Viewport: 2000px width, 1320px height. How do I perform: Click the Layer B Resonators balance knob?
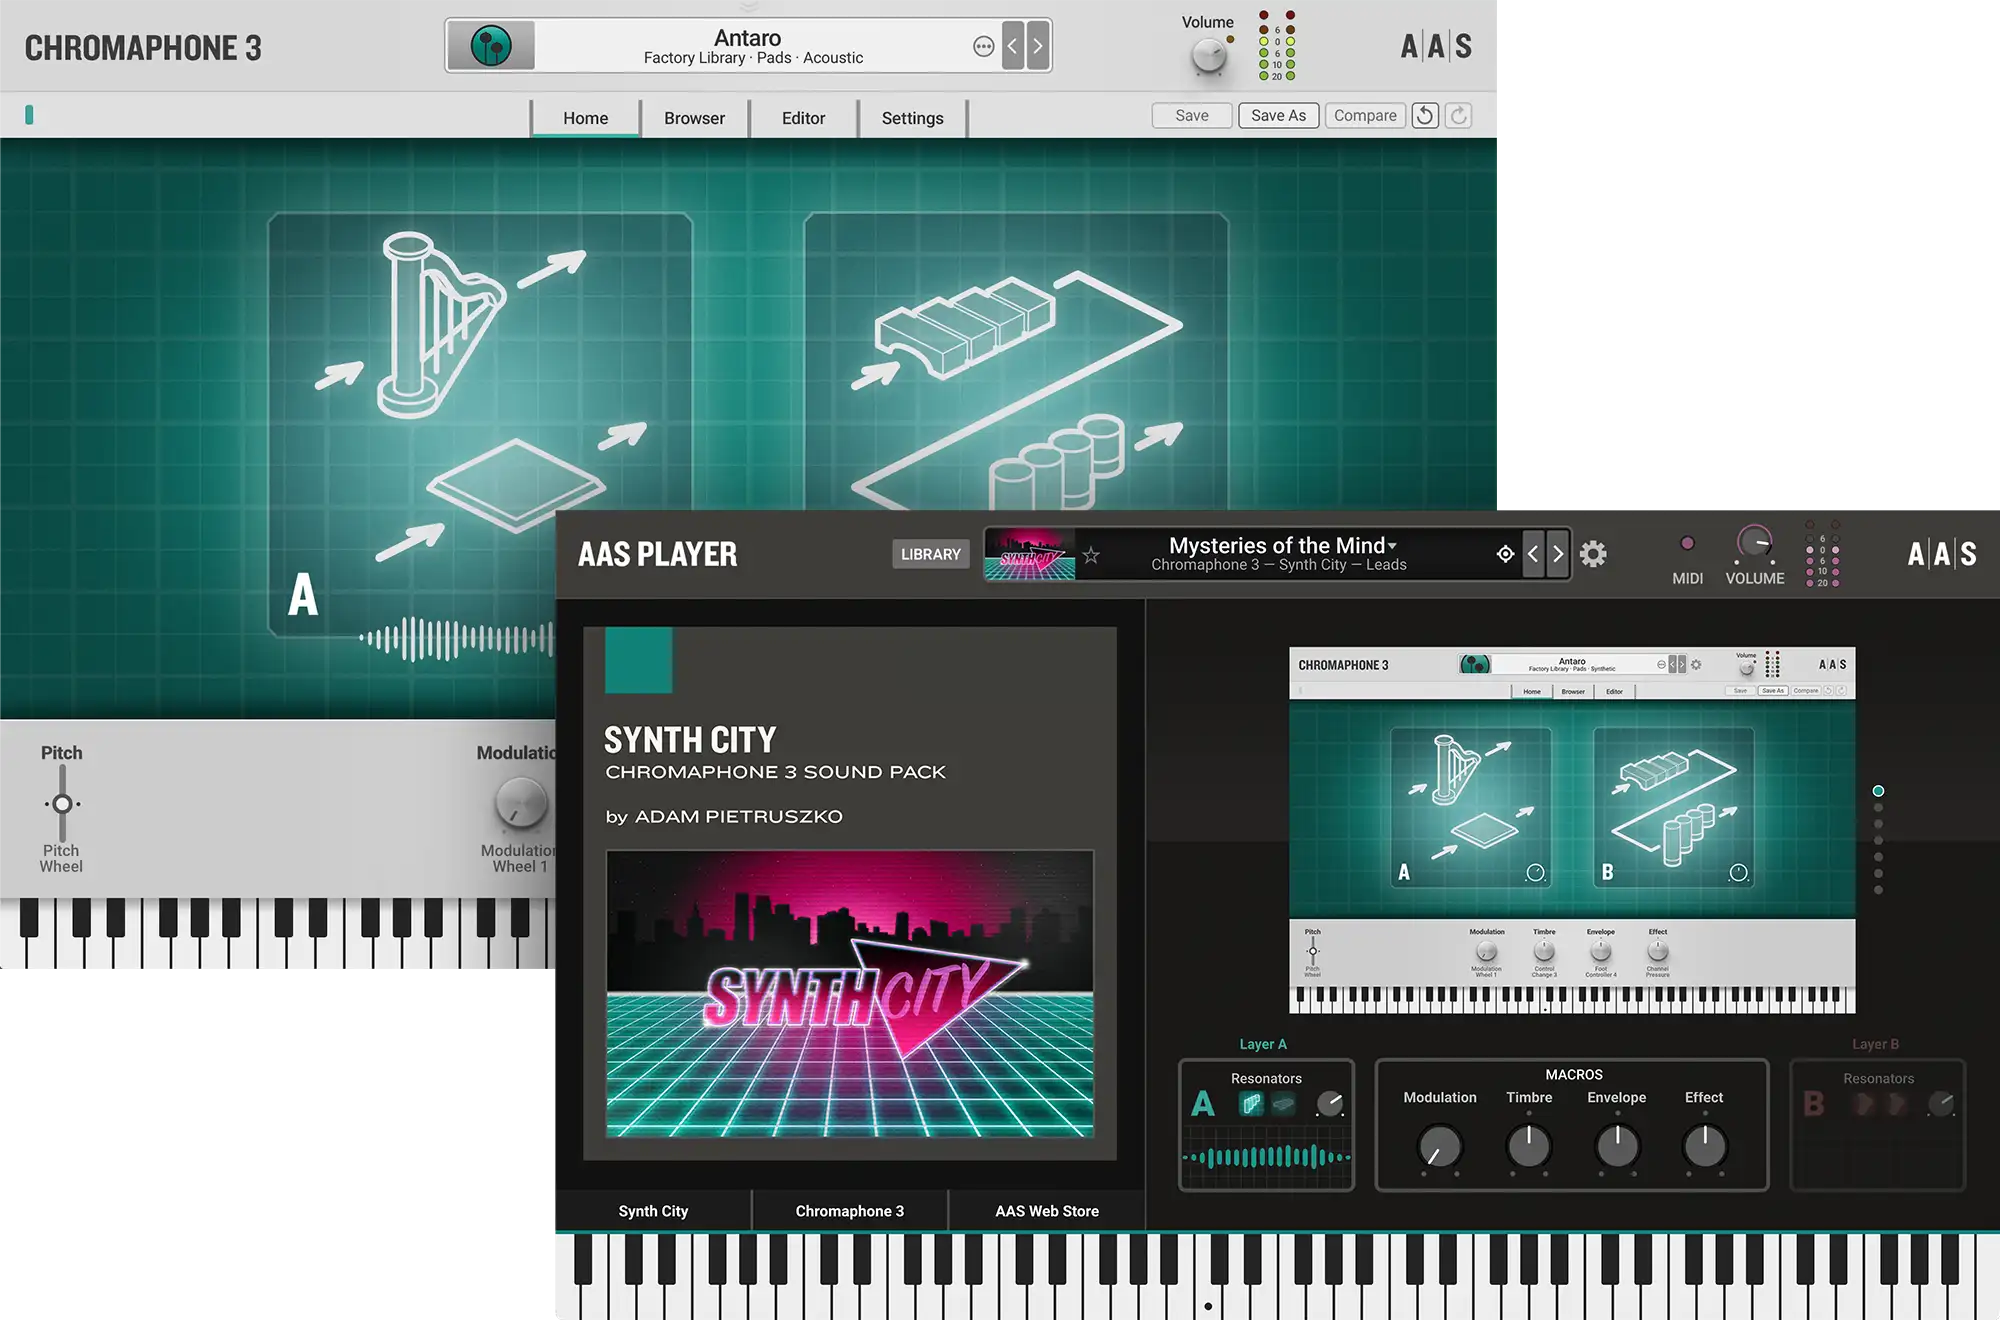tap(1941, 1104)
